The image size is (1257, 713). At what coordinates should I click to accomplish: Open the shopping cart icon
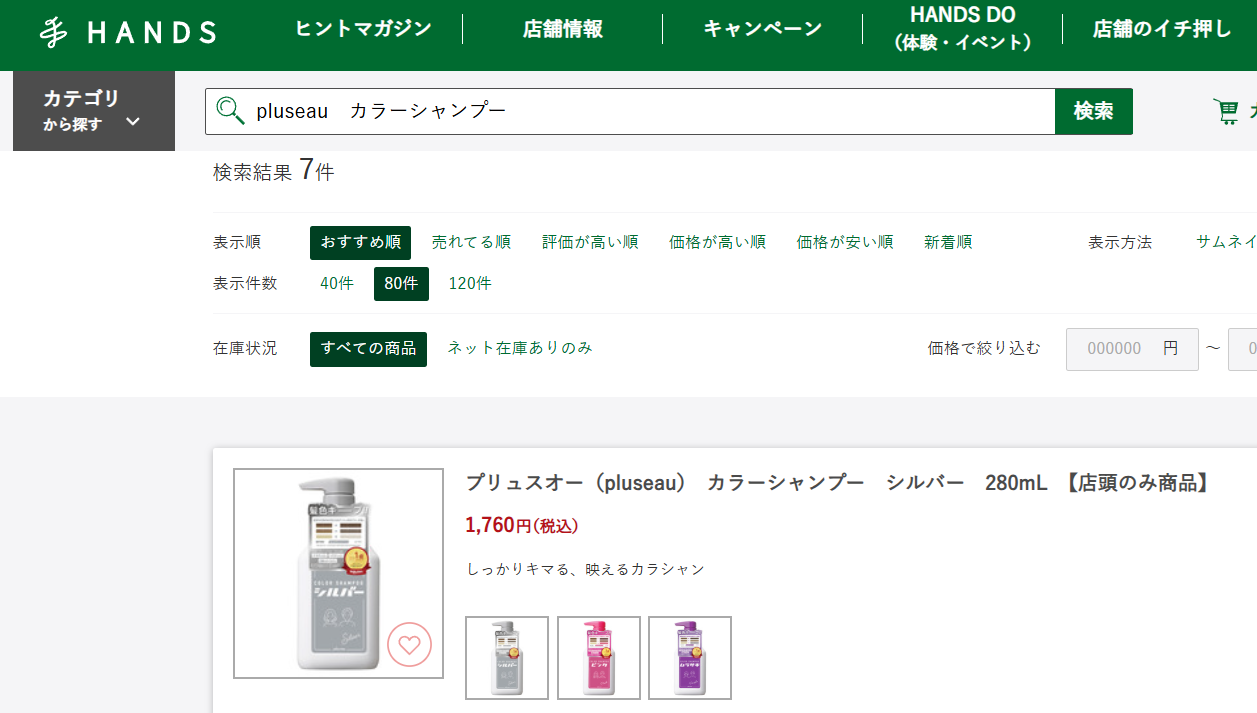1225,111
